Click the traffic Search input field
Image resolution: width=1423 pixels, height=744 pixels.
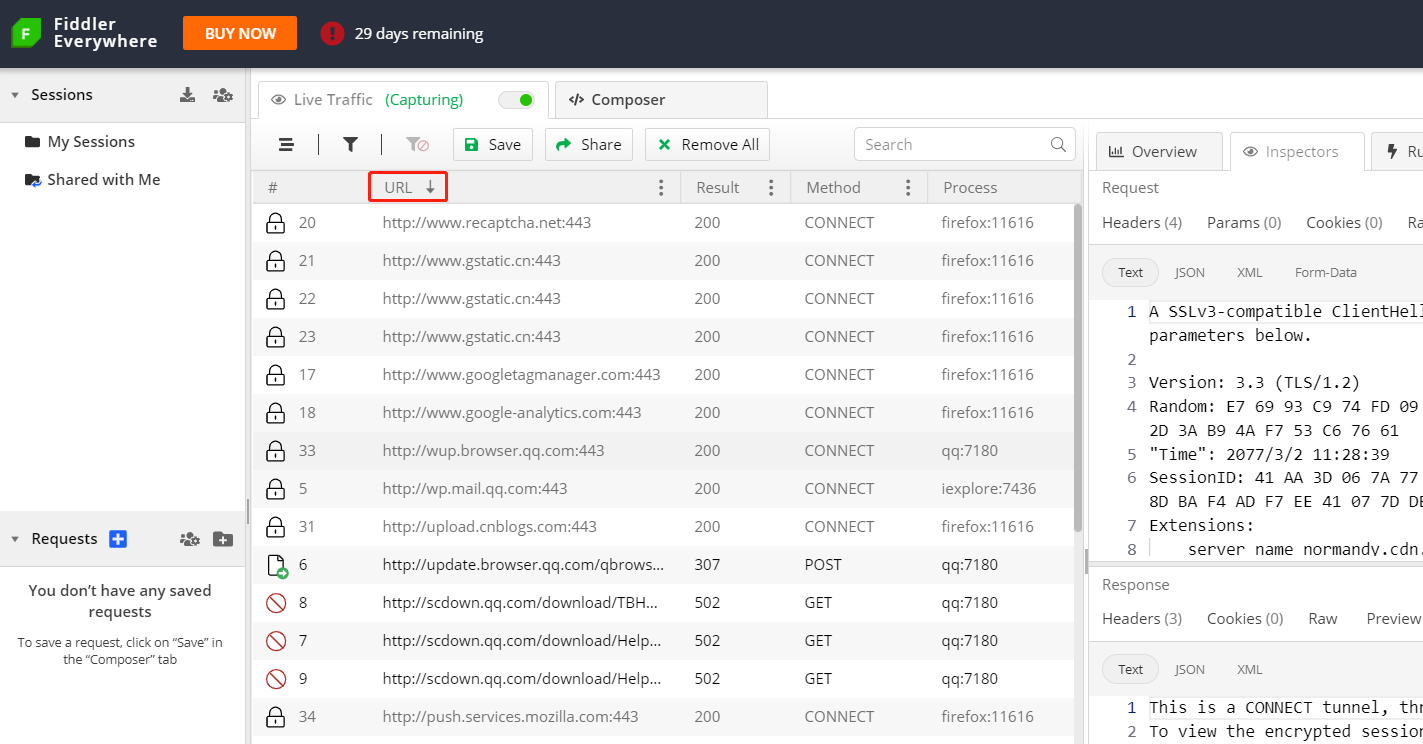tap(964, 144)
